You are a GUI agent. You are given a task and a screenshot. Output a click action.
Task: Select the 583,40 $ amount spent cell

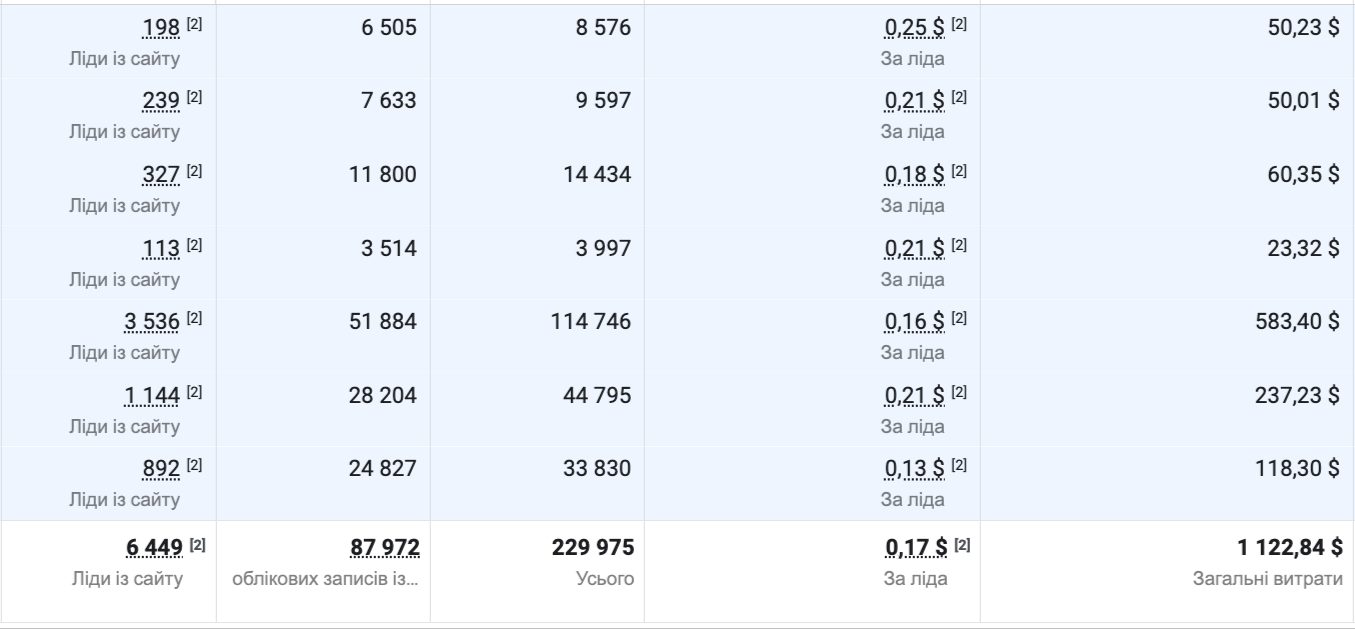(1297, 323)
